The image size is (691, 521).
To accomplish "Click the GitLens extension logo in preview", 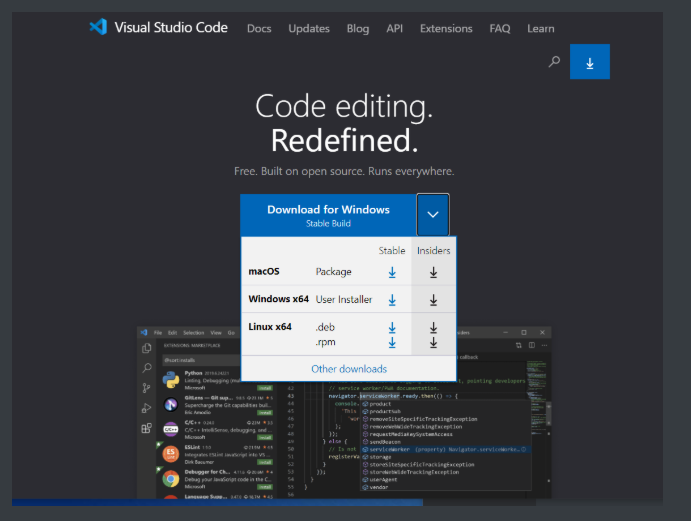I will tap(171, 404).
